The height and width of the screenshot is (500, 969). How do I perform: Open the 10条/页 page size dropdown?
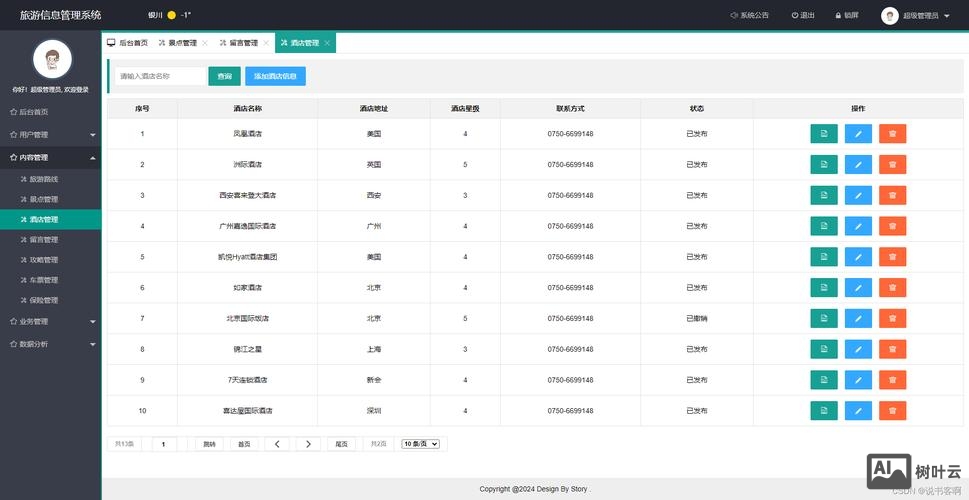click(420, 444)
